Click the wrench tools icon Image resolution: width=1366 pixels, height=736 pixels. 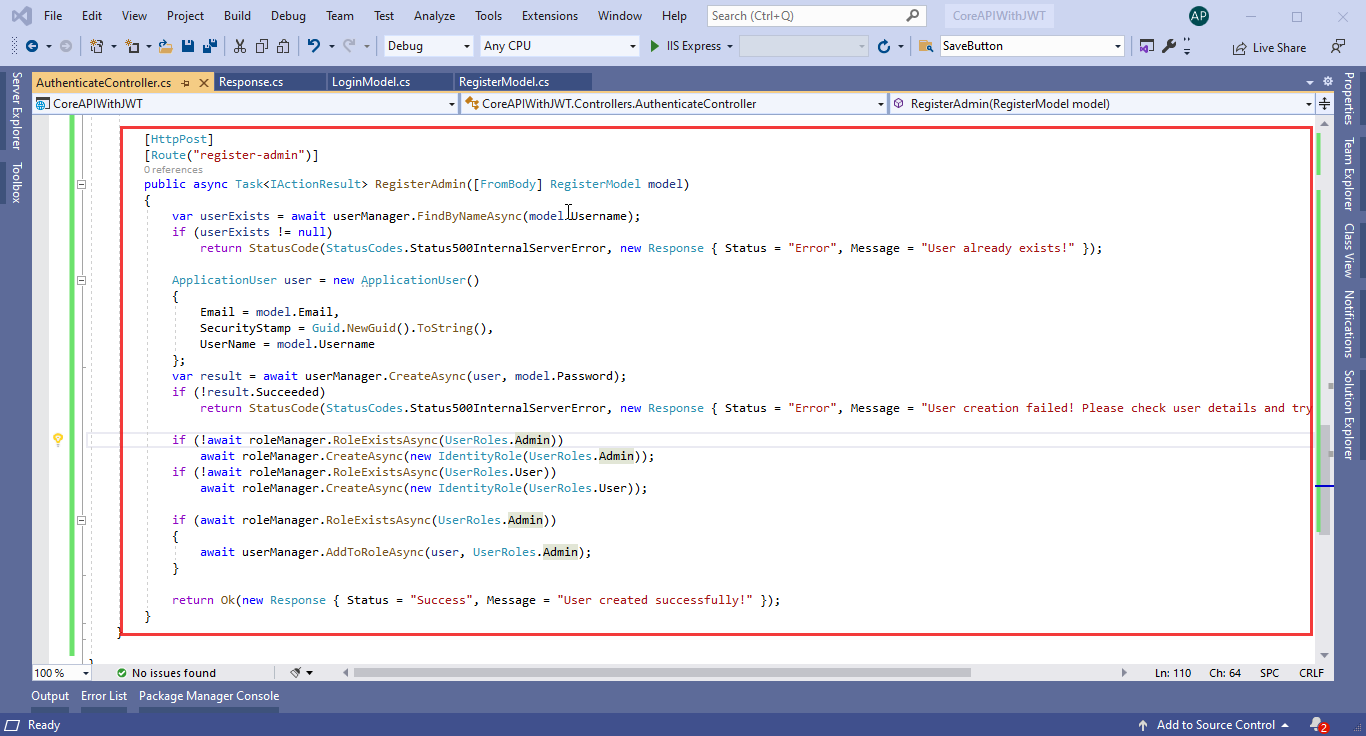pos(1168,46)
